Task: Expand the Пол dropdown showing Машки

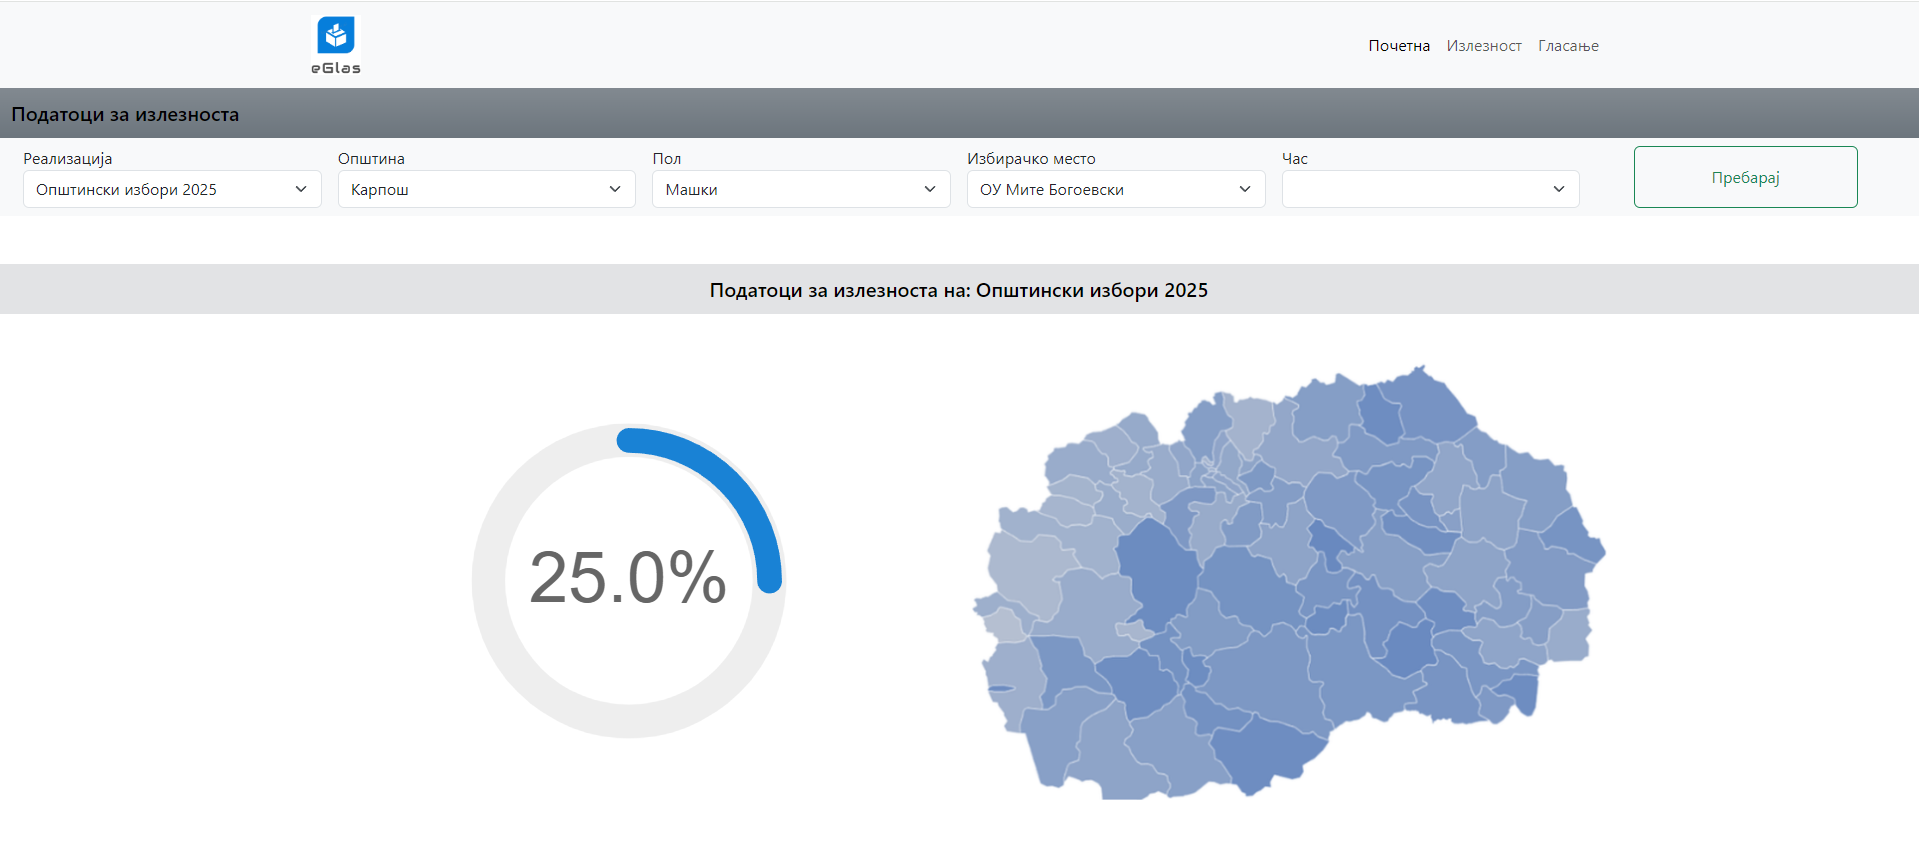Action: point(800,189)
